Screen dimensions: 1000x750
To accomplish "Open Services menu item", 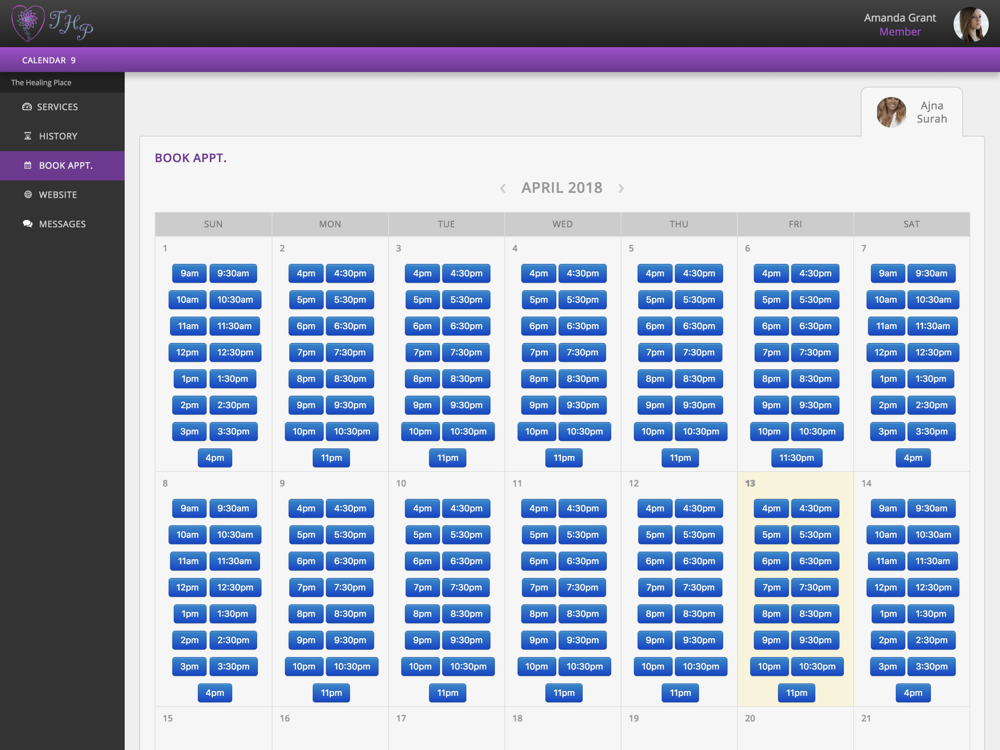I will (62, 107).
